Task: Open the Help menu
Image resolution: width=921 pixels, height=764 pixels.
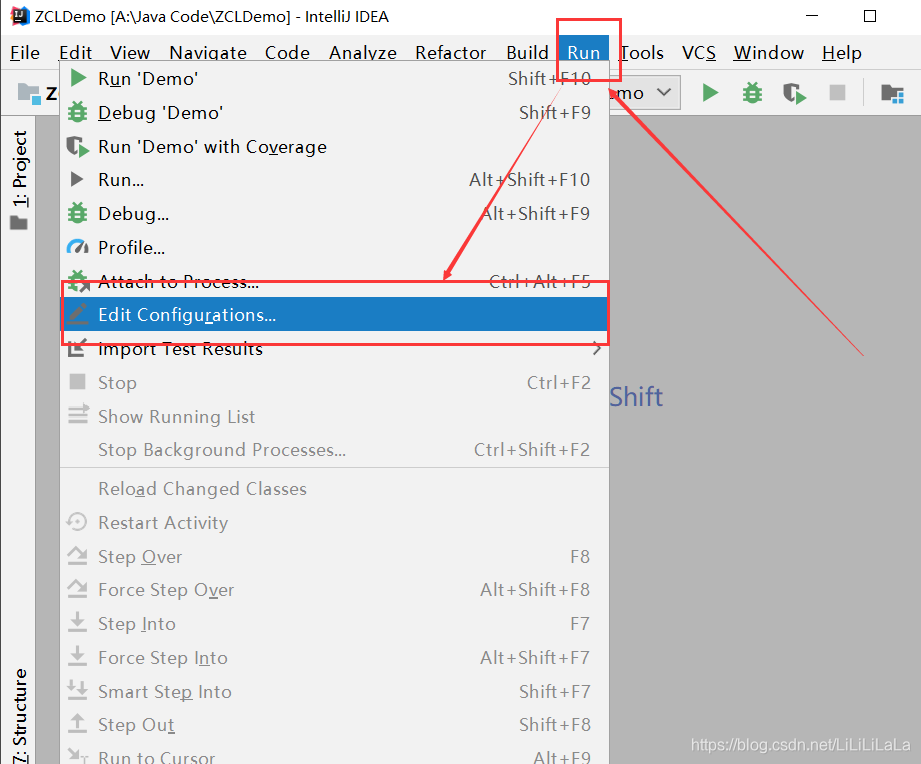Action: [842, 53]
